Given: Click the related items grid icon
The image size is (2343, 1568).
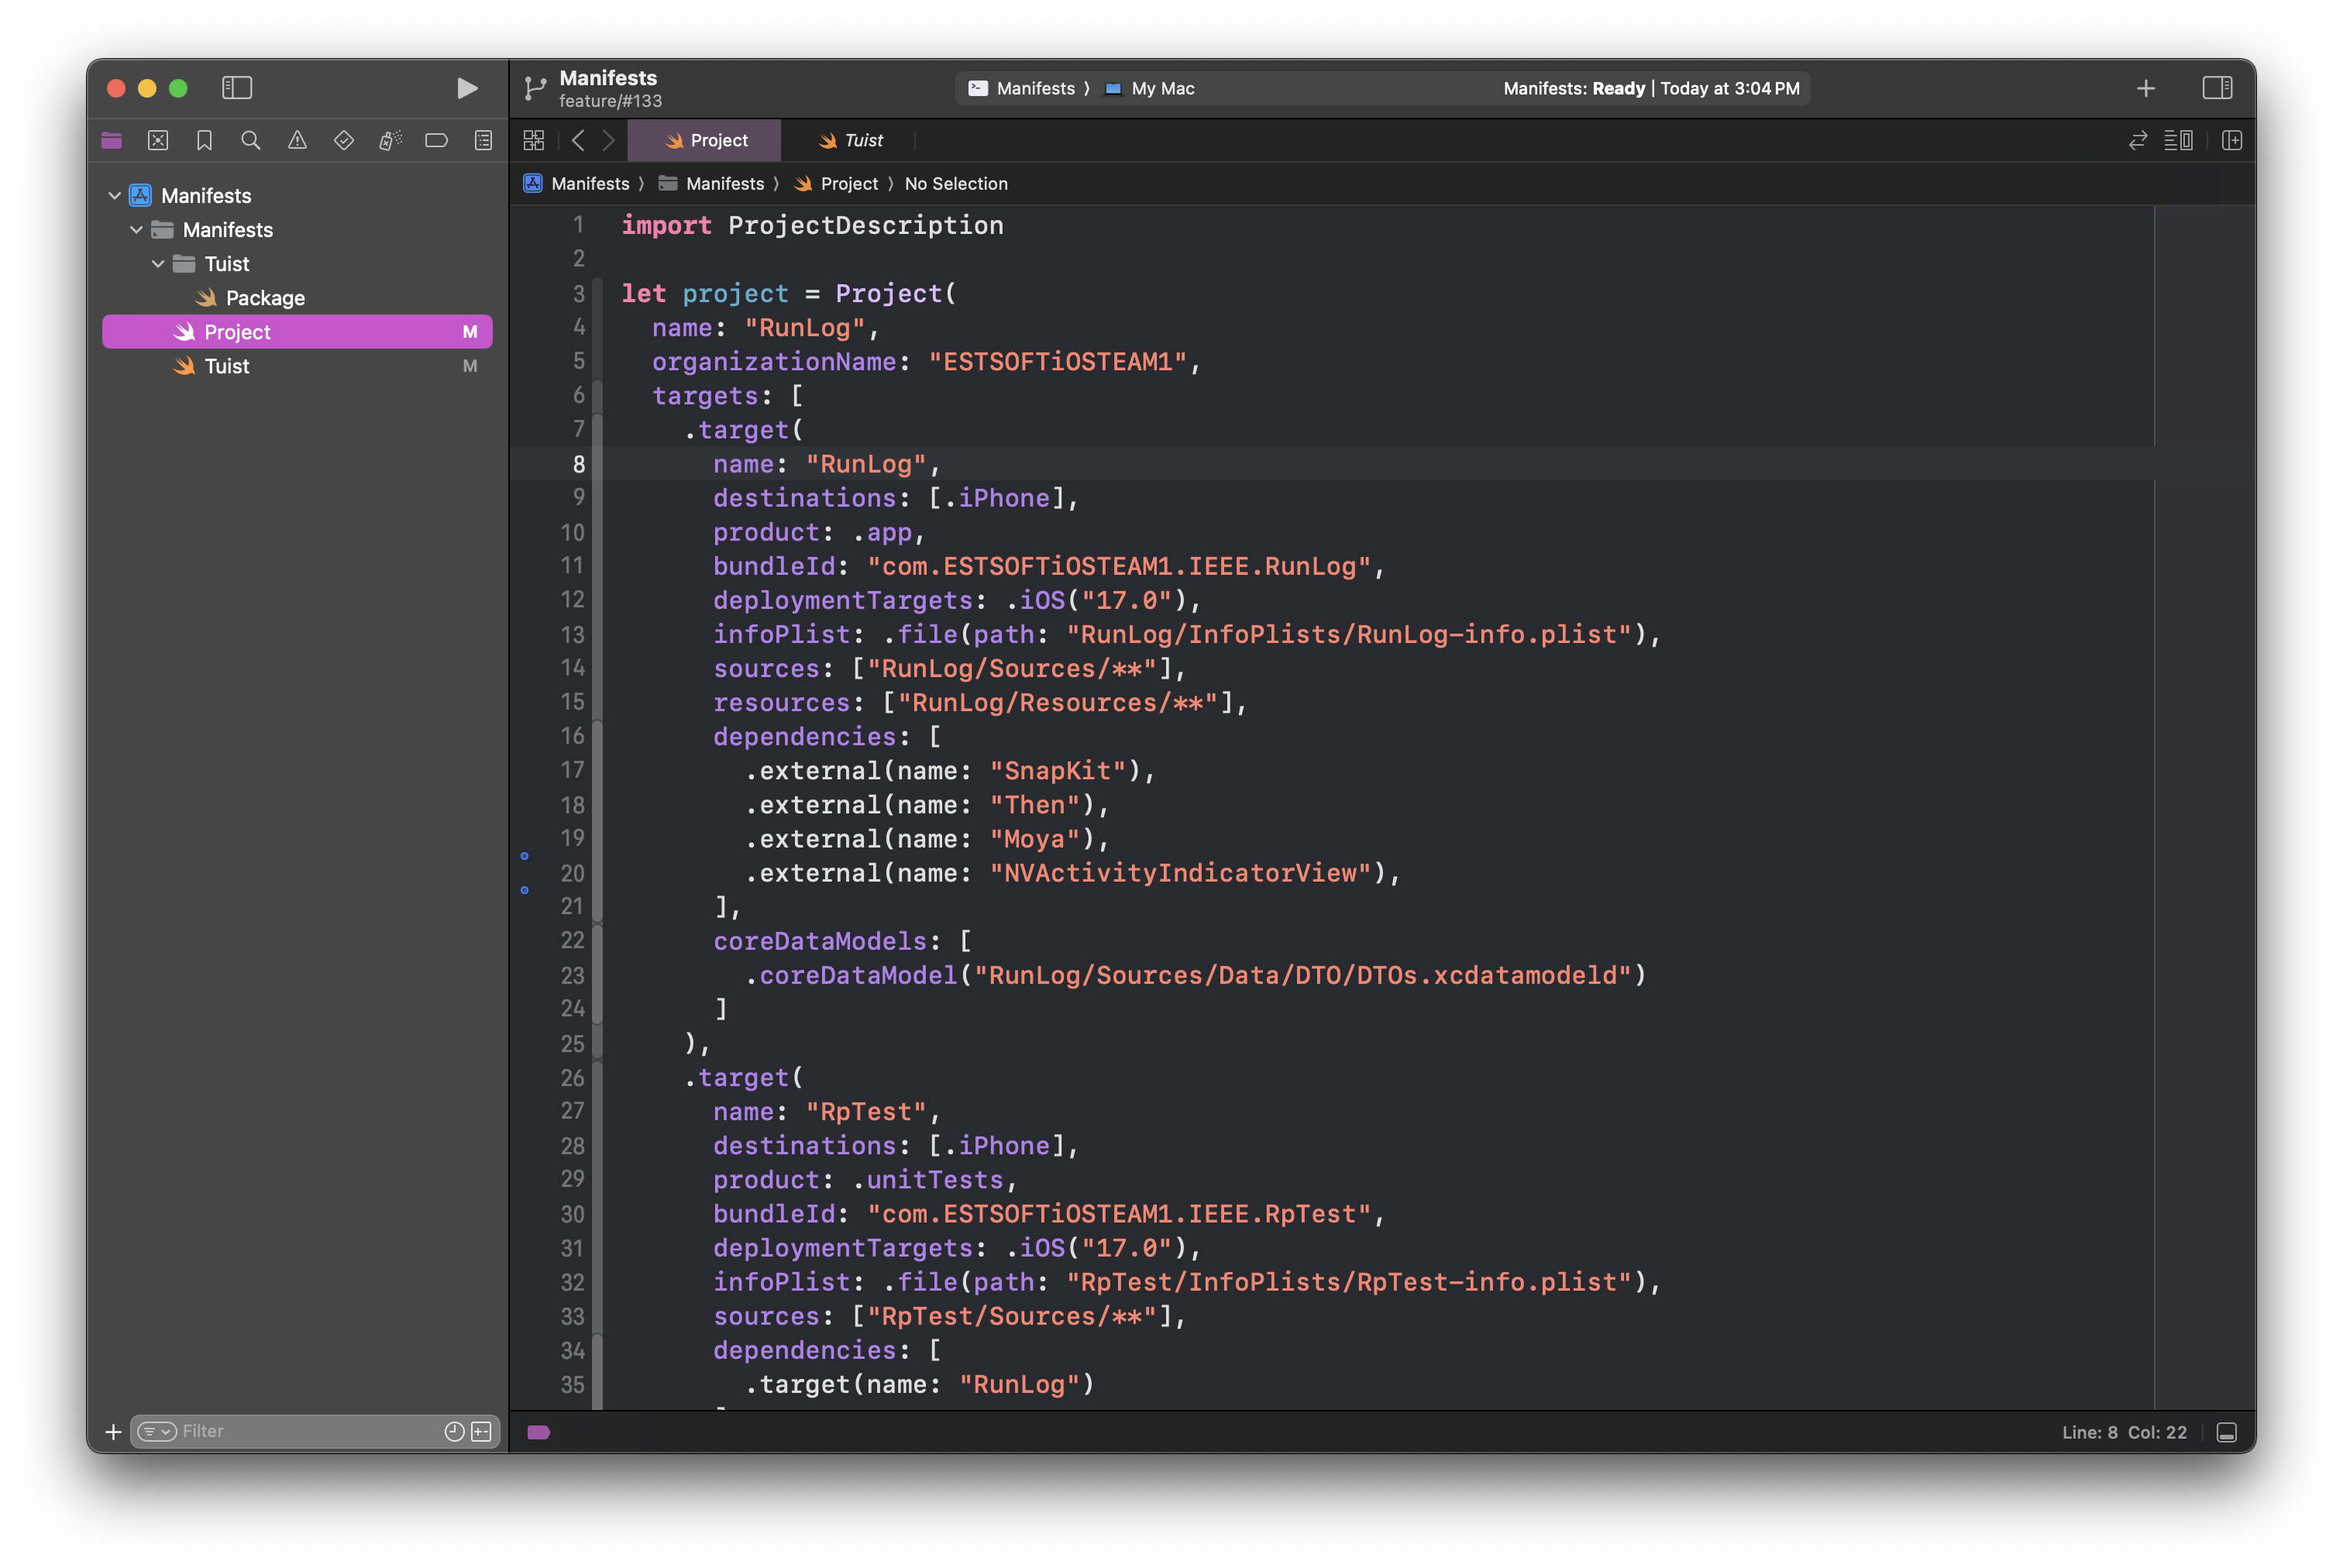Looking at the screenshot, I should (x=534, y=140).
